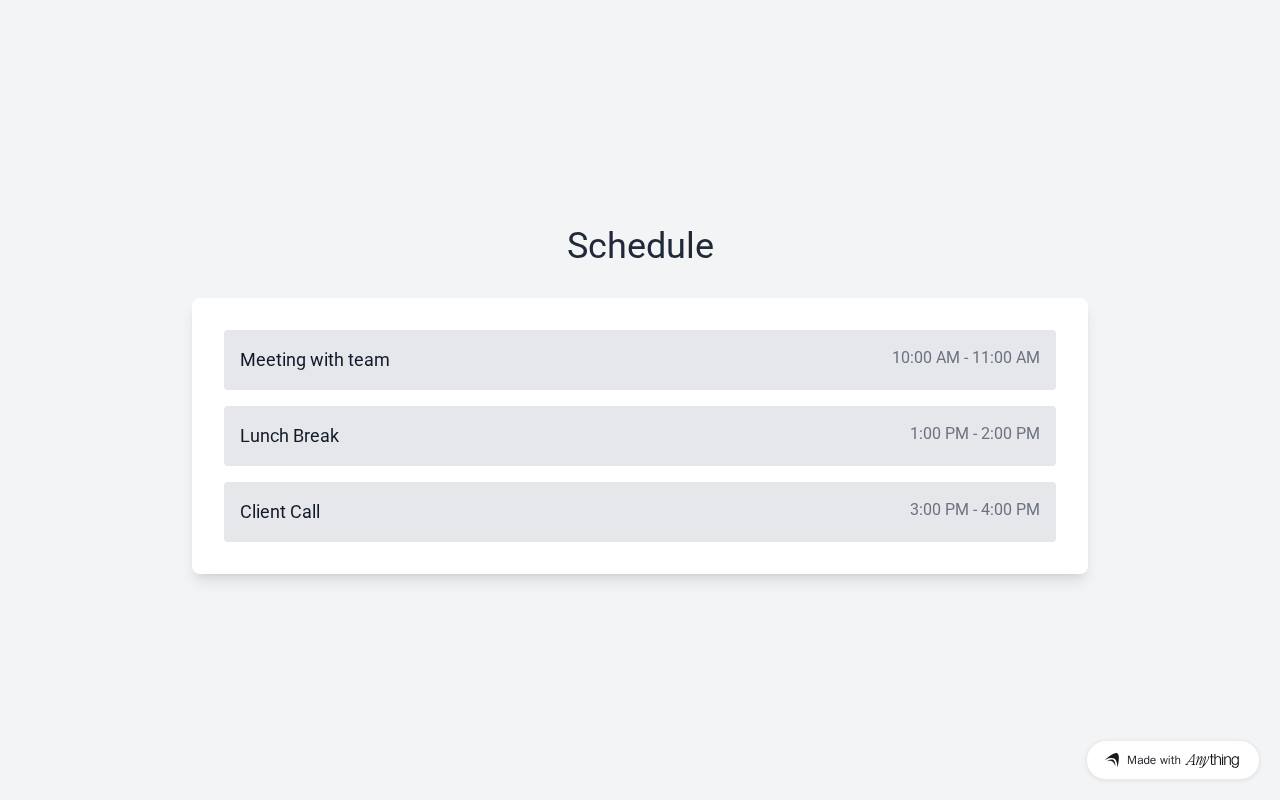Click the "Made with" badge text

1154,760
